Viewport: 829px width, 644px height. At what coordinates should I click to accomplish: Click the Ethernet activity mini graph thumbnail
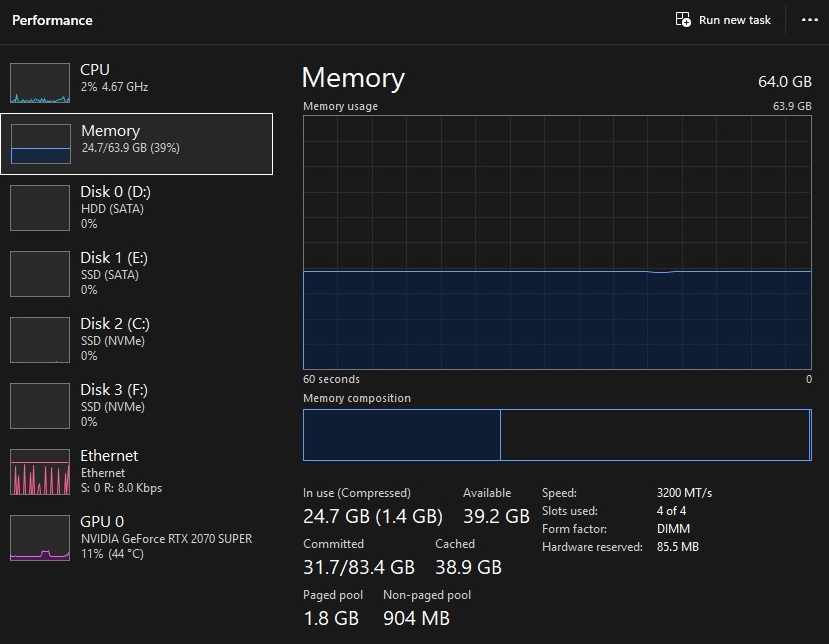click(x=40, y=472)
